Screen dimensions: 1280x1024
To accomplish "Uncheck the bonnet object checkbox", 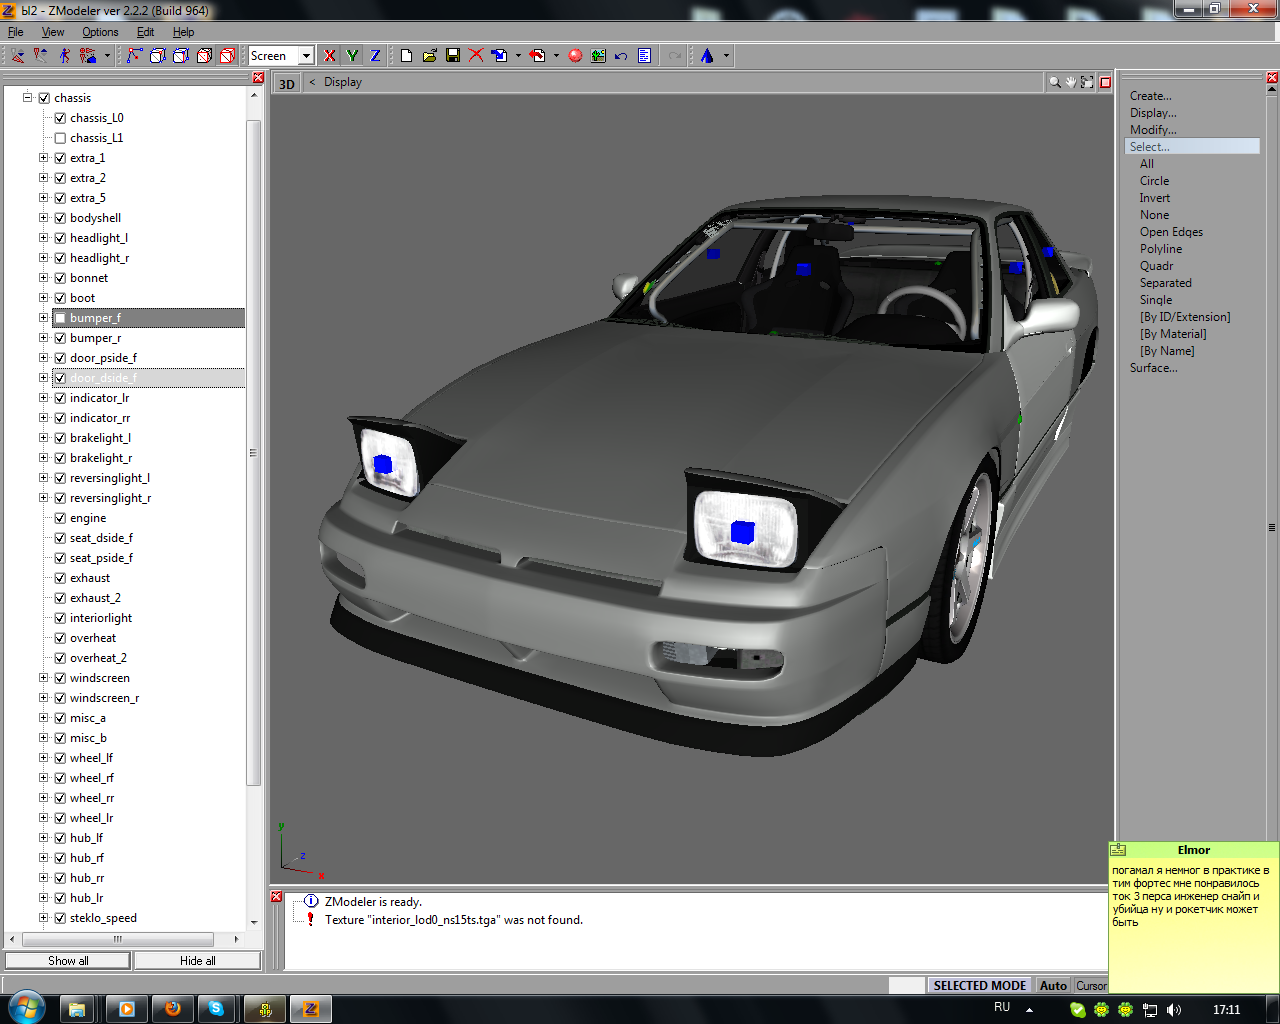I will point(60,278).
